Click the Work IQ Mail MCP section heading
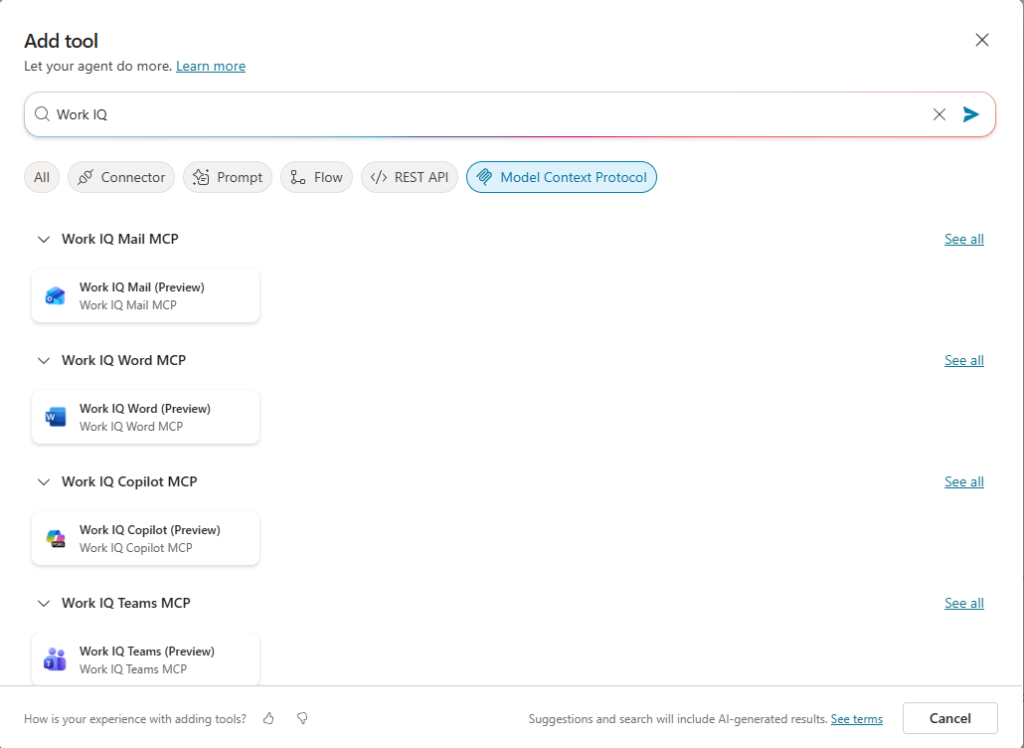Screen dimensions: 1024x748 120,239
